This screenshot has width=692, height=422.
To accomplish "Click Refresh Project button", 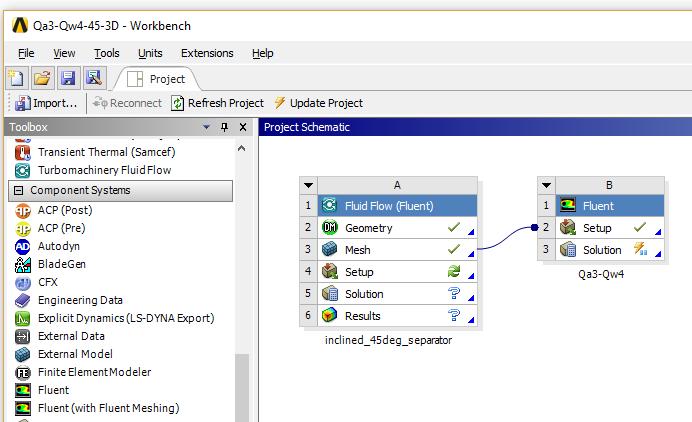I will pos(217,103).
